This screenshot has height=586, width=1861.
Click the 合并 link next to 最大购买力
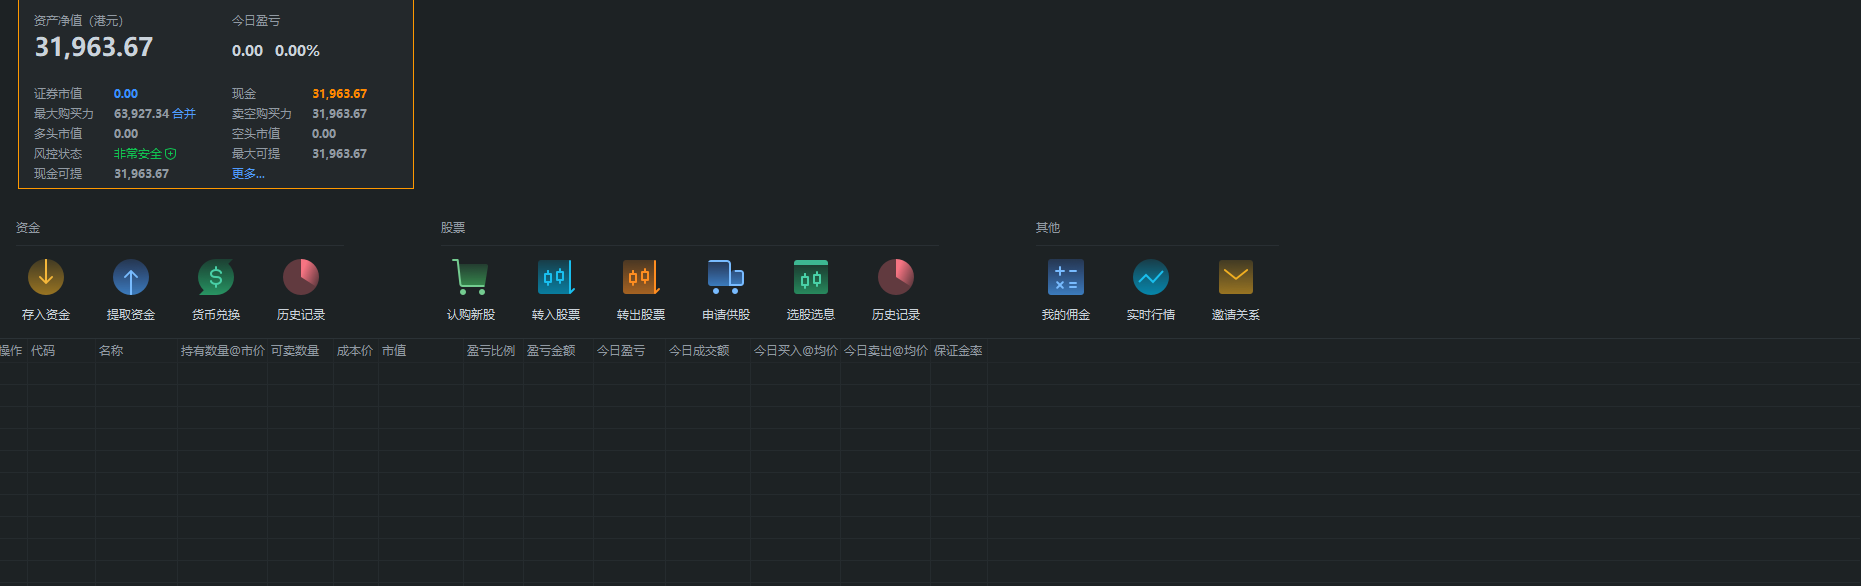click(184, 114)
